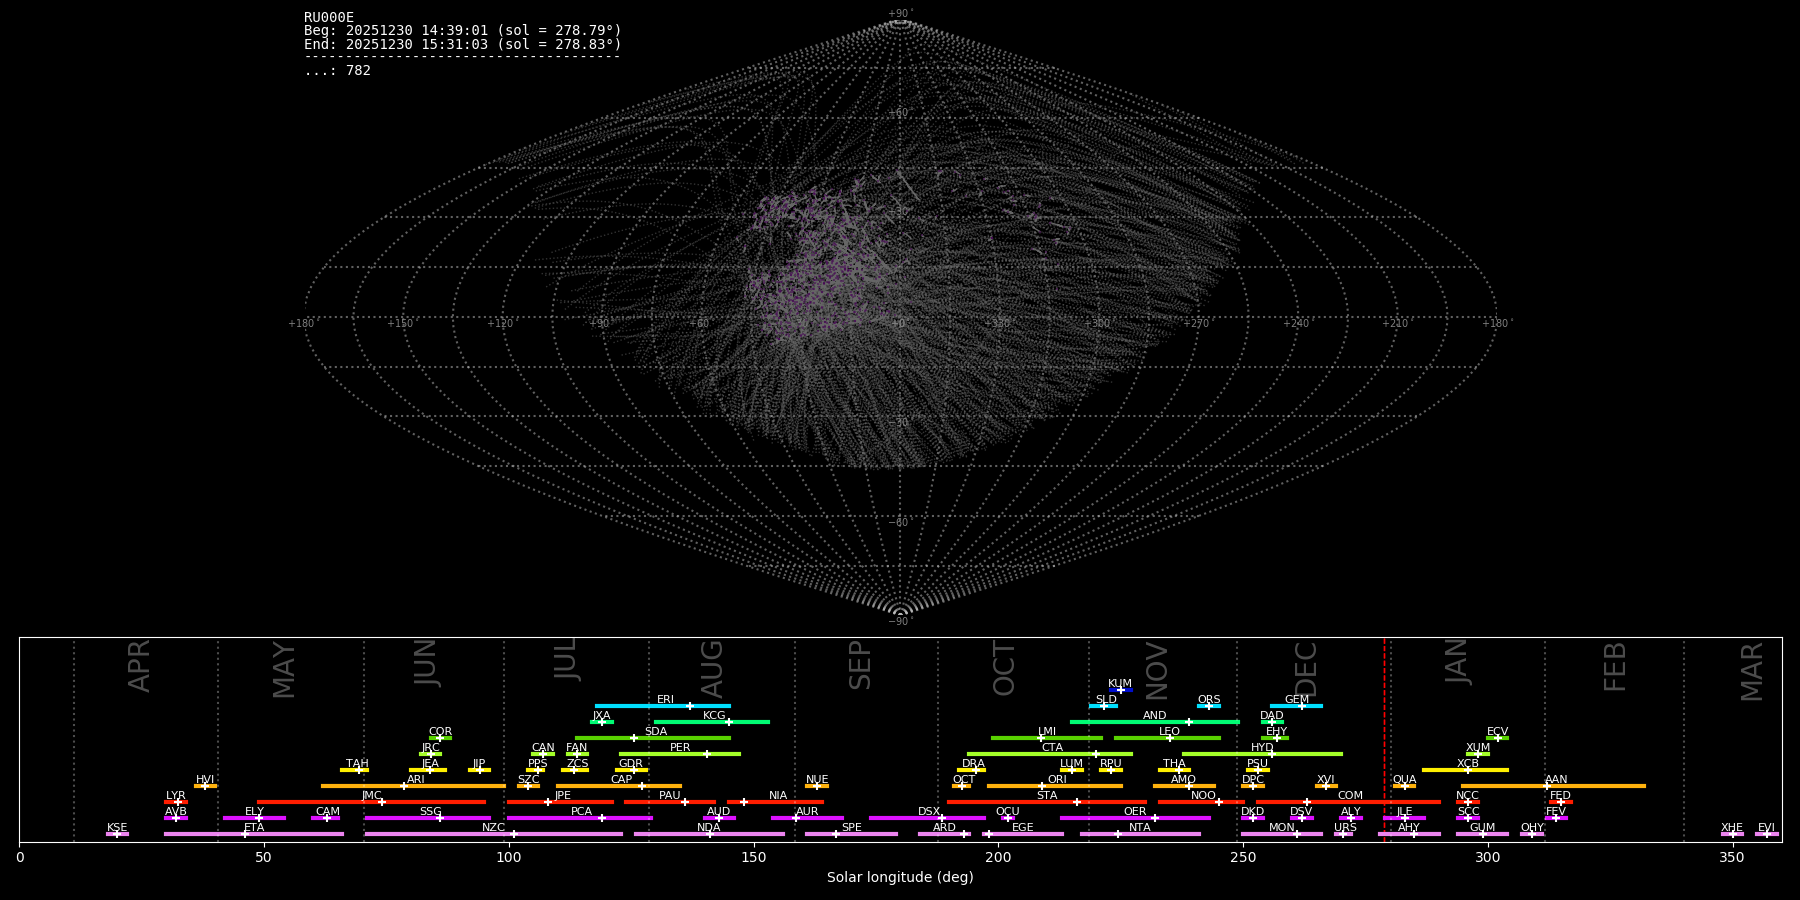Click the GEM shower label
This screenshot has height=900, width=1800.
click(1297, 700)
